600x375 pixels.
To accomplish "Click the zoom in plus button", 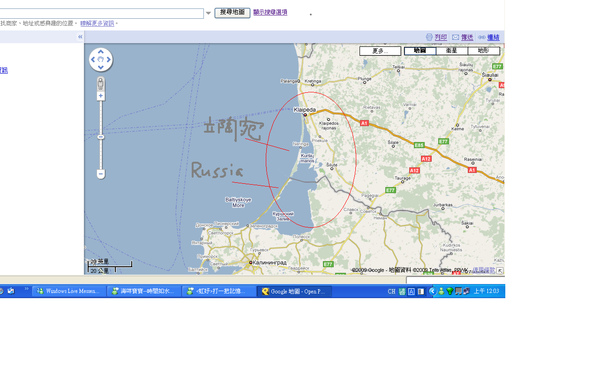I will 101,96.
